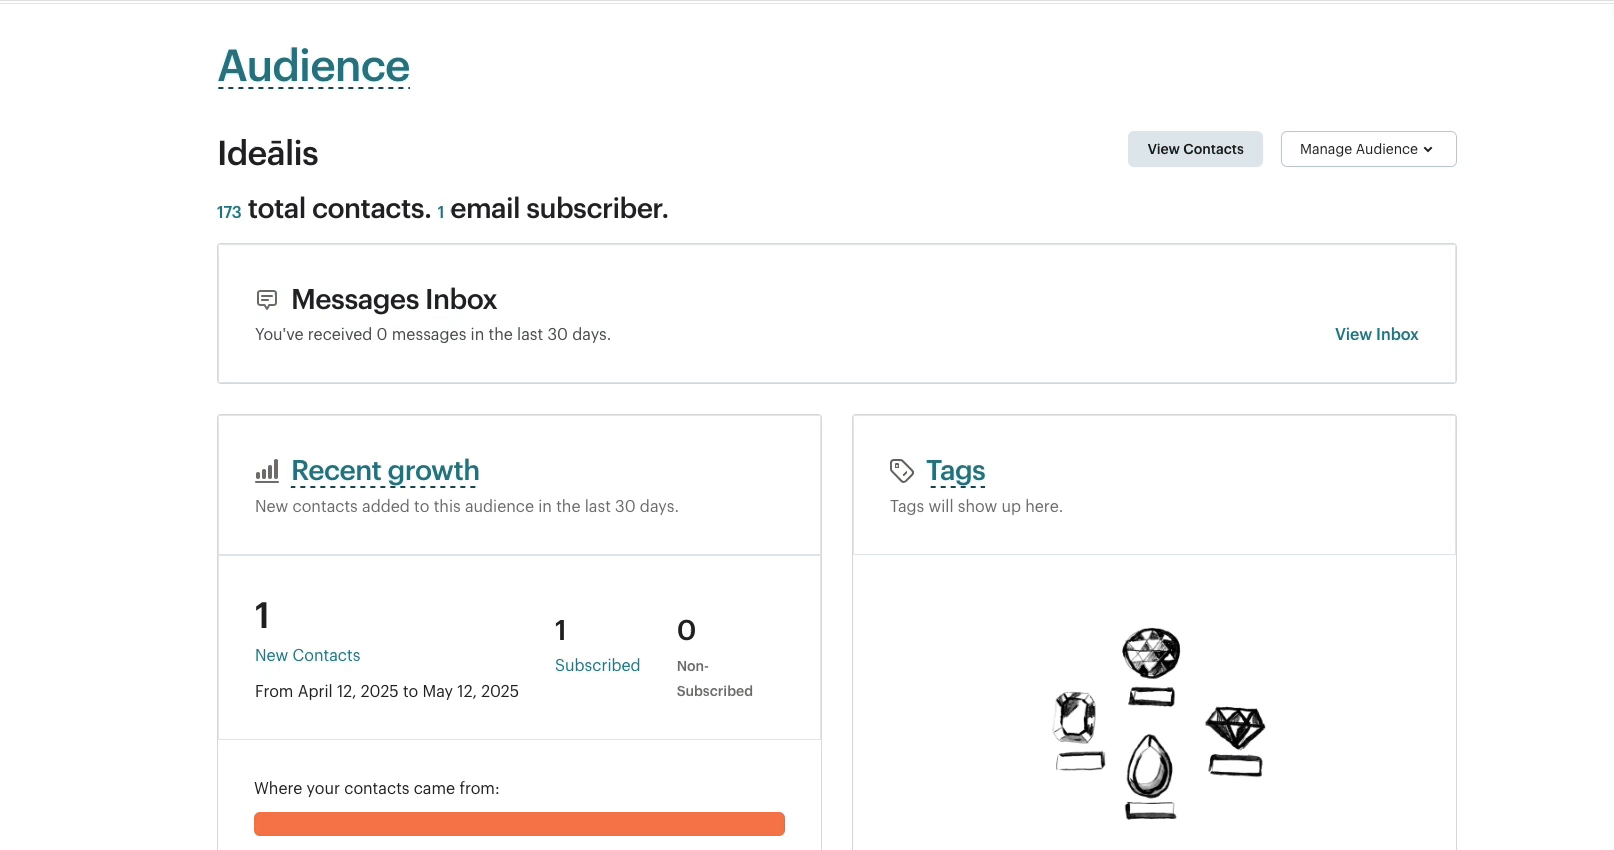This screenshot has height=850, width=1614.
Task: Click the Audience page heading link
Action: tap(314, 66)
